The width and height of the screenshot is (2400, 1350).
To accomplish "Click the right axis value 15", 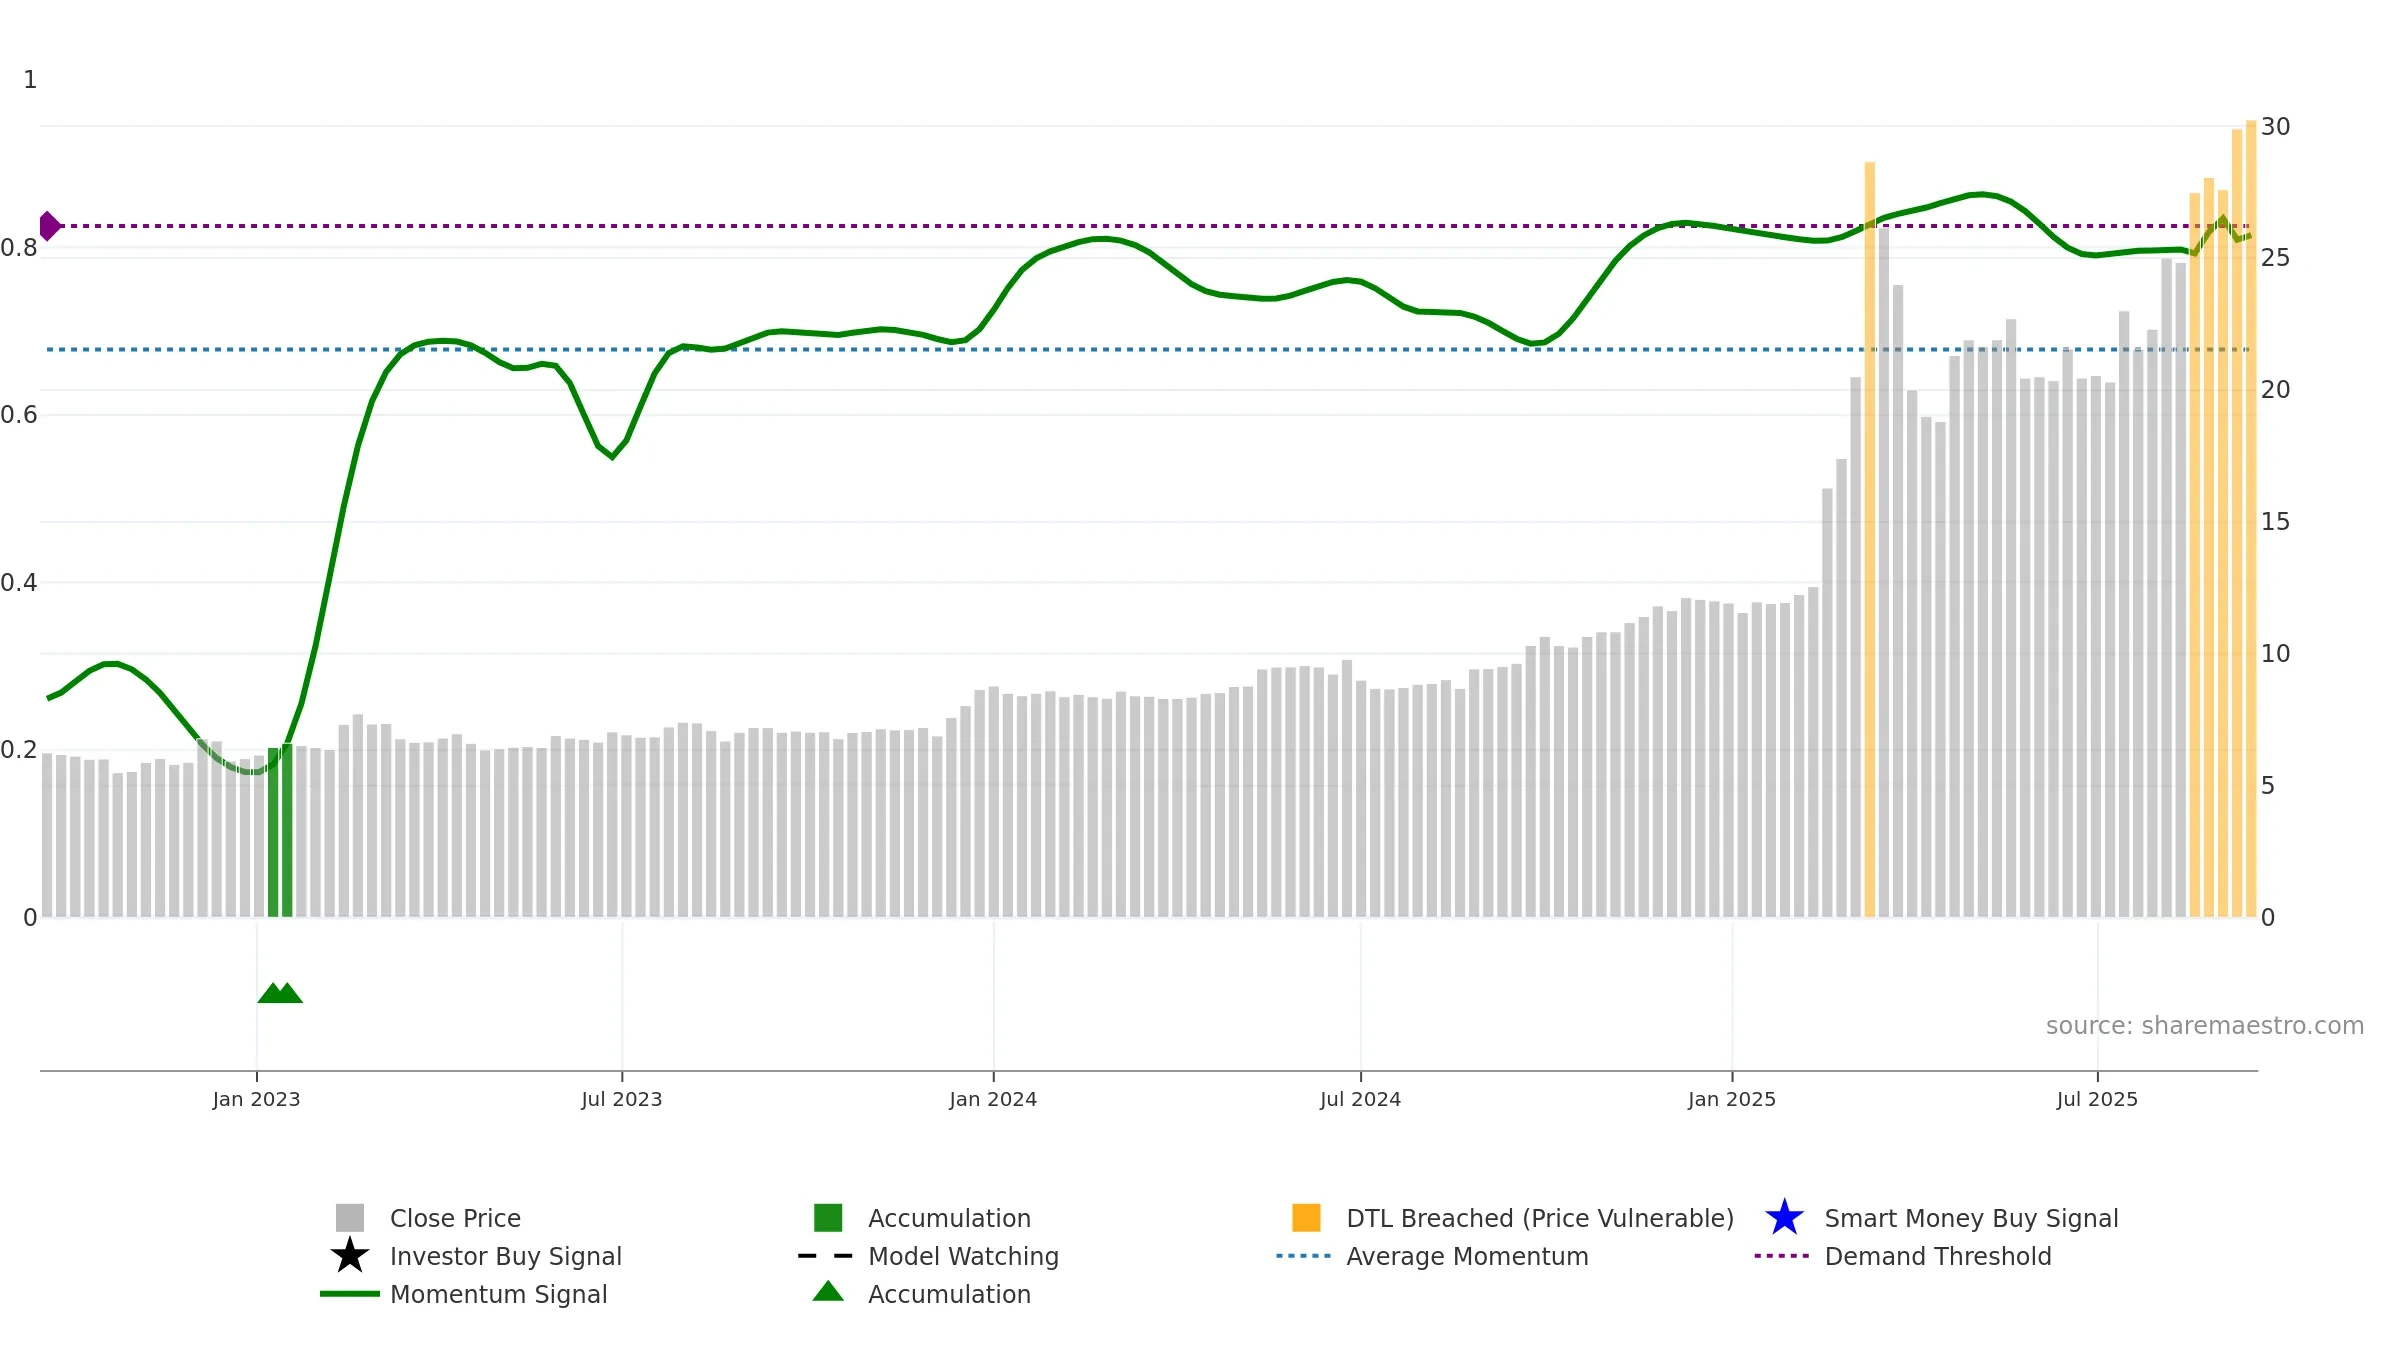I will (x=2275, y=522).
